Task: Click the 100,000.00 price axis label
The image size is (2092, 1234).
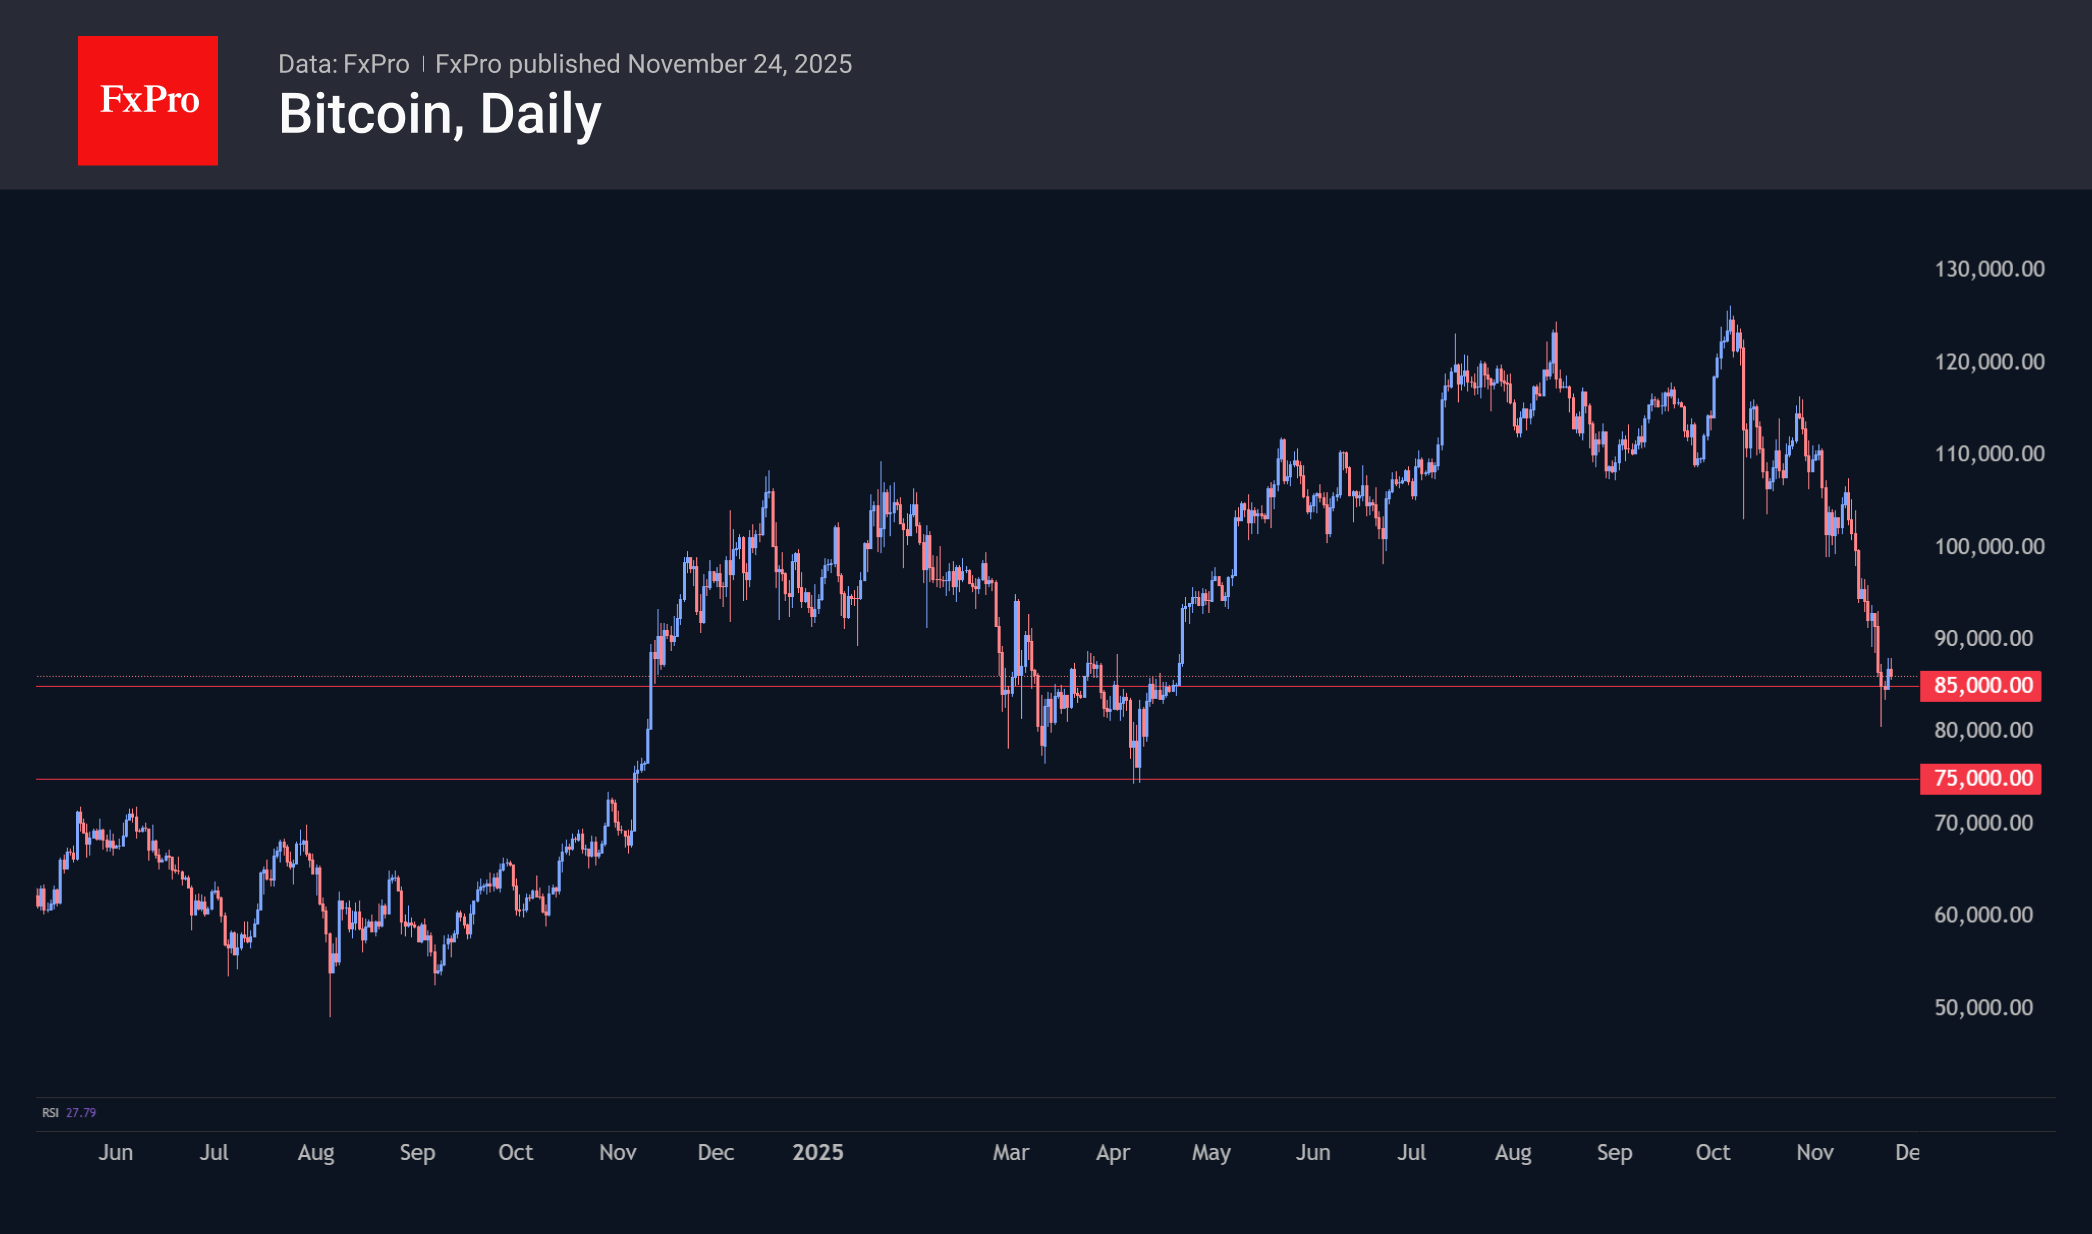Action: [x=1989, y=546]
